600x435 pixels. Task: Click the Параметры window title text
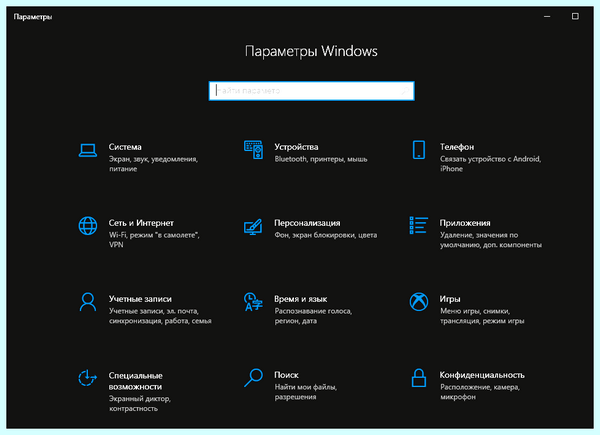pos(33,17)
